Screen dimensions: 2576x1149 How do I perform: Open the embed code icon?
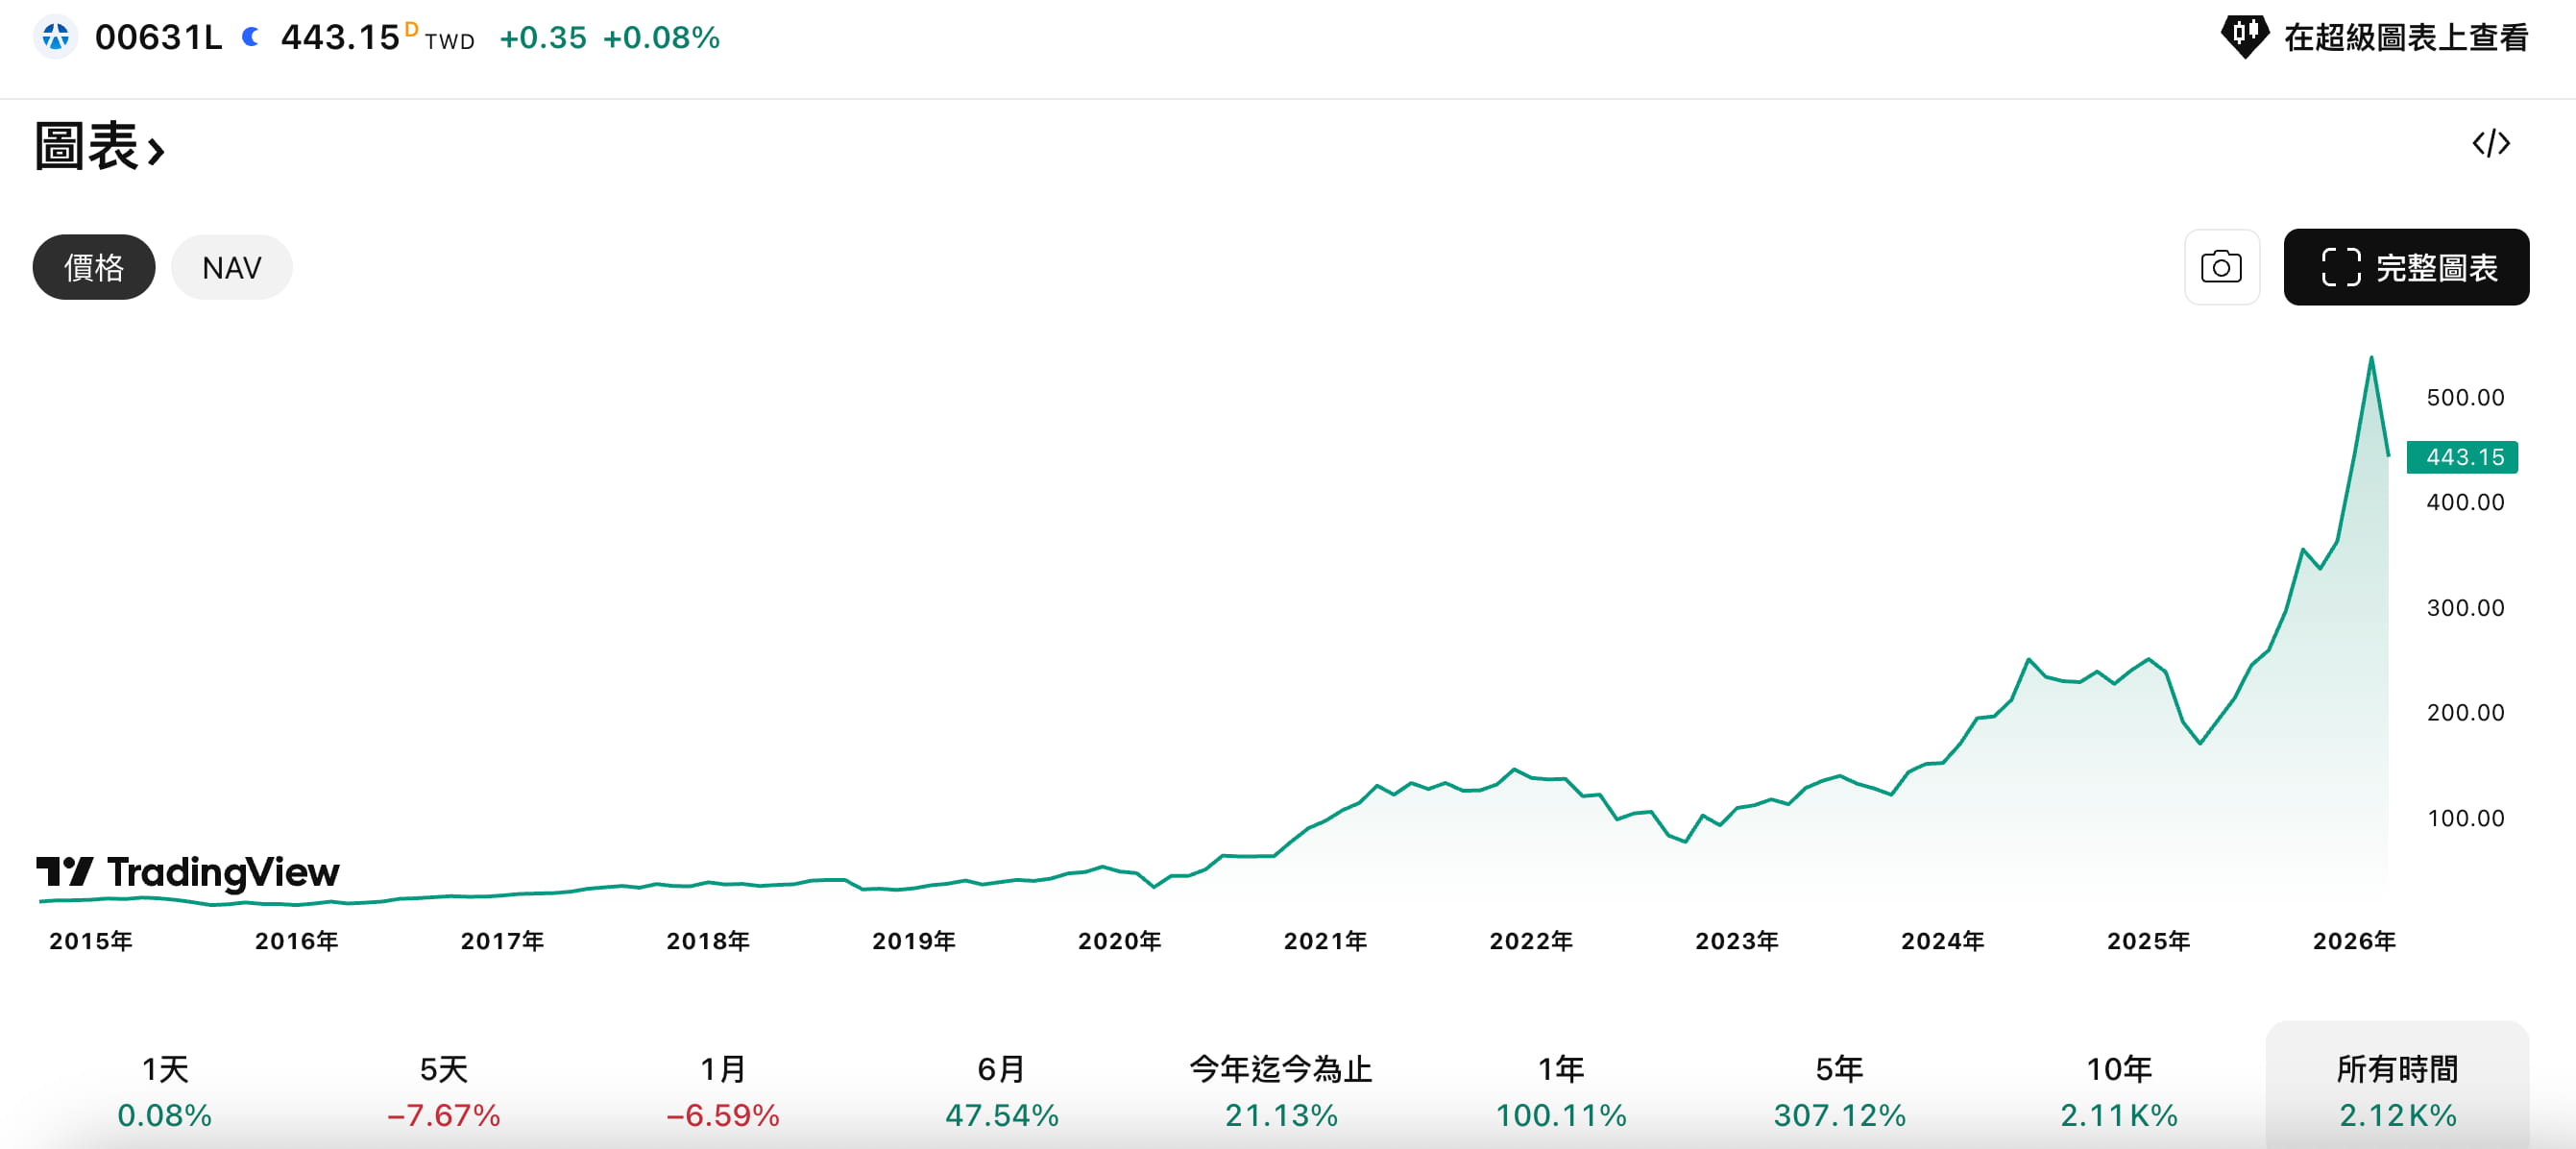click(2491, 143)
